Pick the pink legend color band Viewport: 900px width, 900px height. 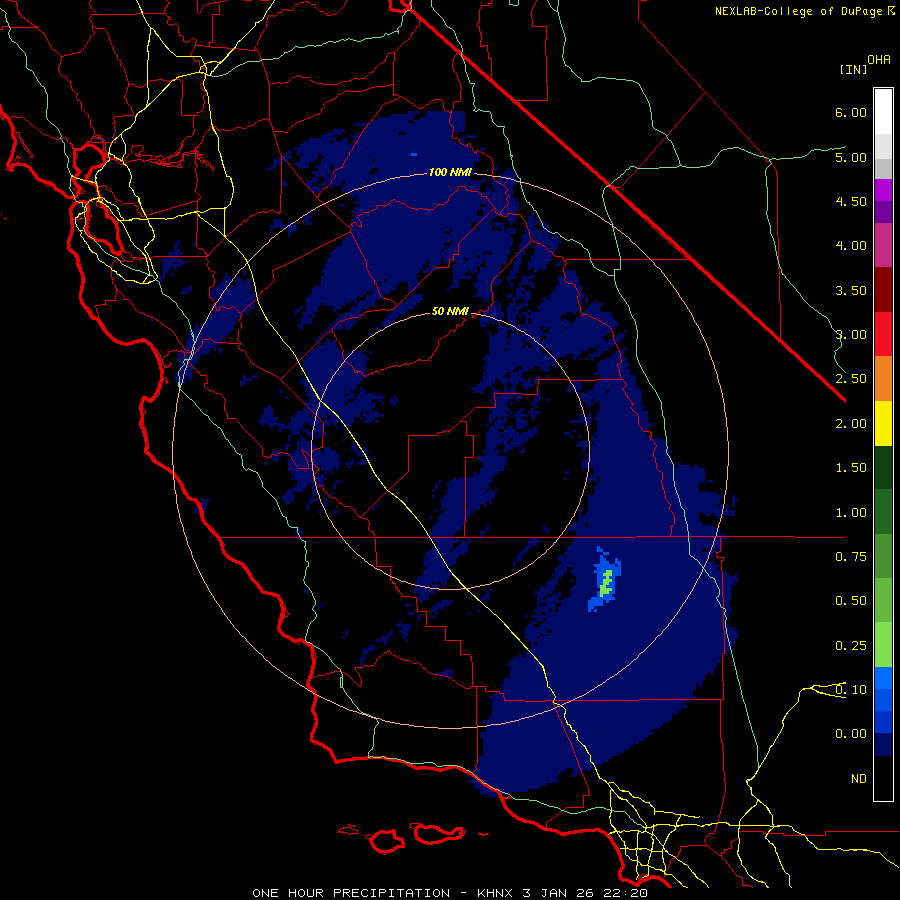click(883, 245)
